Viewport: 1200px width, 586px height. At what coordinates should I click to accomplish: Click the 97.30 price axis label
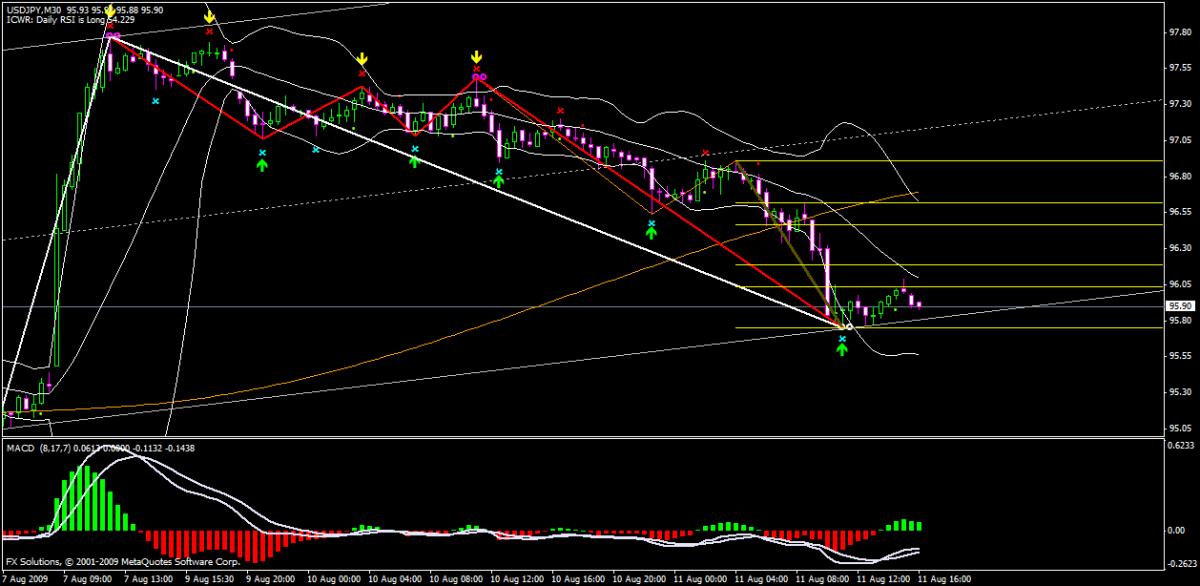point(1179,104)
